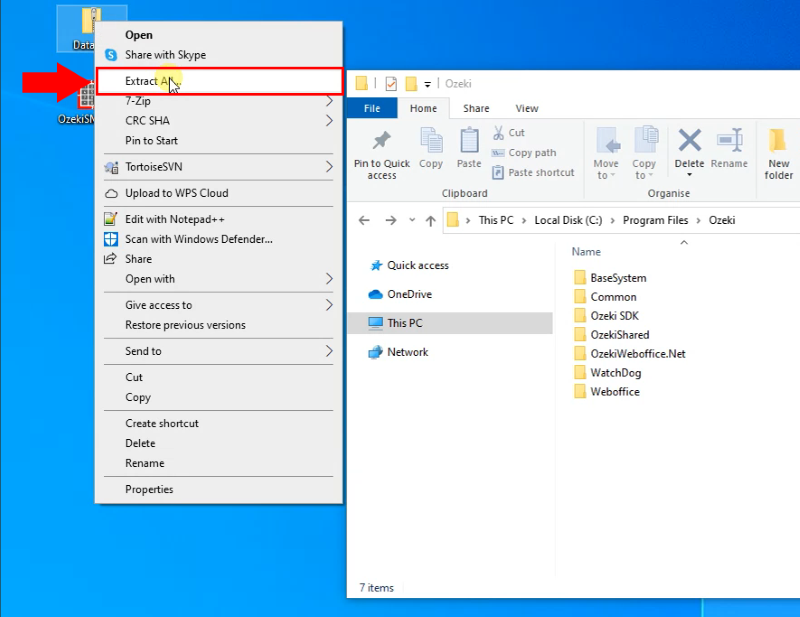The width and height of the screenshot is (800, 617).
Task: Click the red Delete X icon
Action: click(x=689, y=140)
